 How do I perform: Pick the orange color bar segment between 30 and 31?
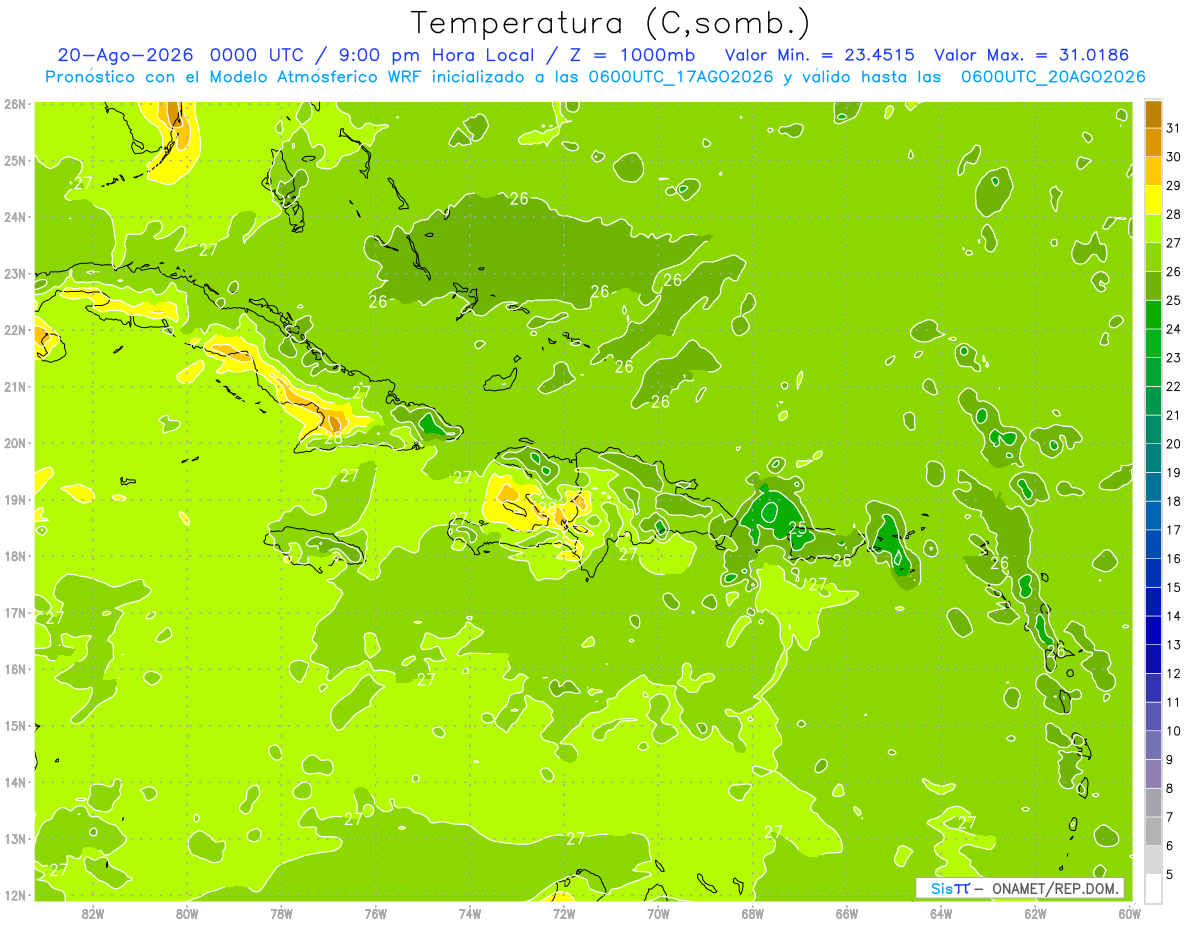[x=1153, y=142]
